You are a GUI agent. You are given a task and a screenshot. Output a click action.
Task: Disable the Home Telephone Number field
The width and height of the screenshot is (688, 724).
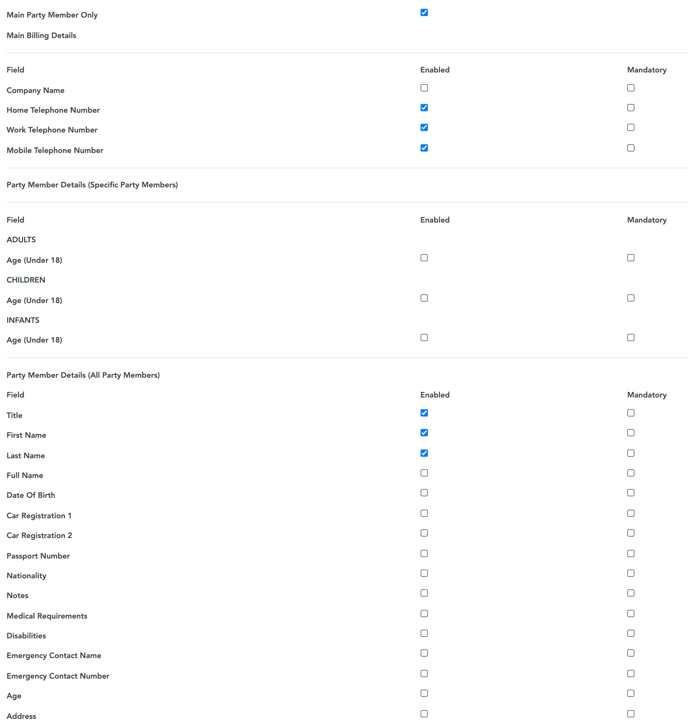(x=424, y=108)
